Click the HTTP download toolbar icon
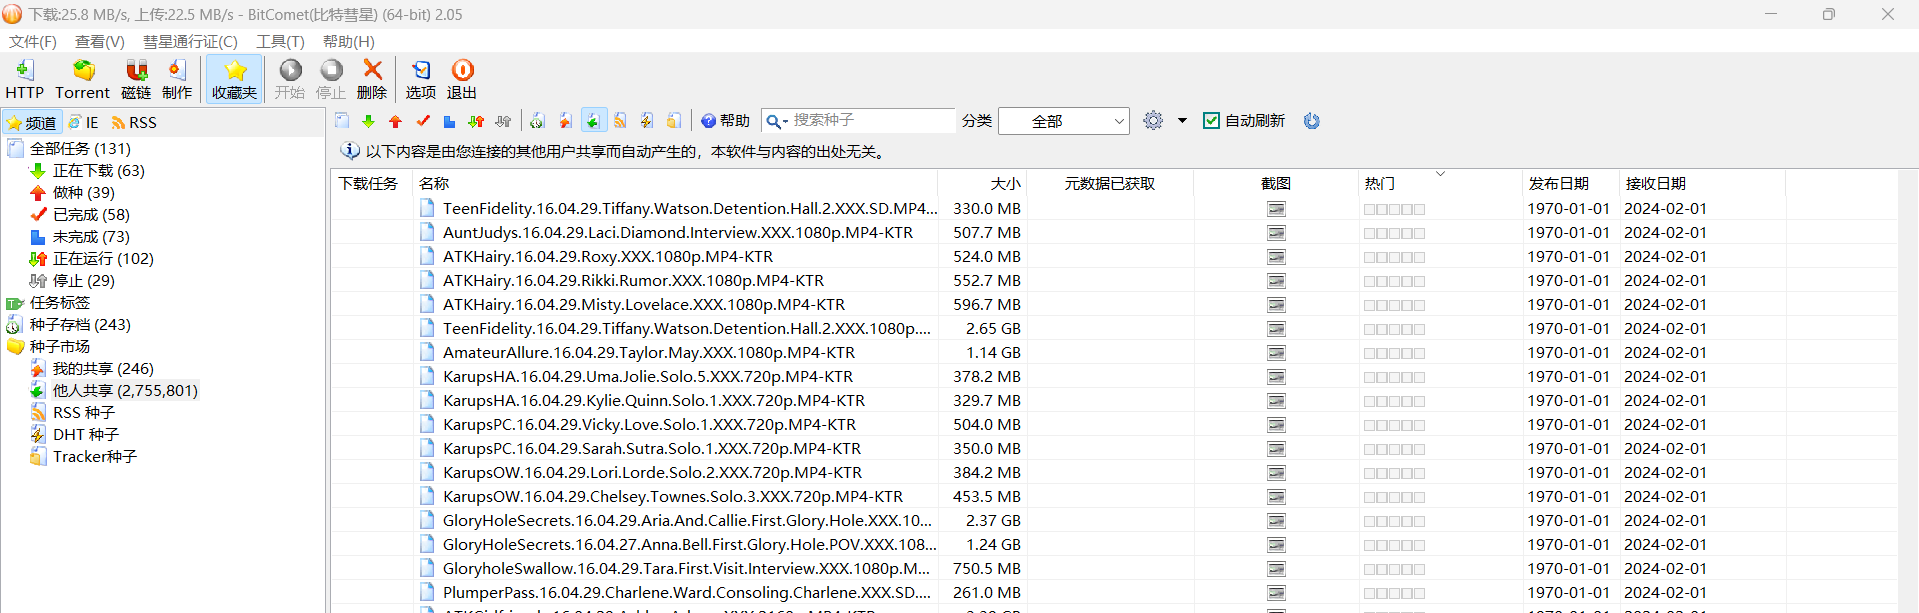Image resolution: width=1919 pixels, height=613 pixels. click(x=24, y=79)
